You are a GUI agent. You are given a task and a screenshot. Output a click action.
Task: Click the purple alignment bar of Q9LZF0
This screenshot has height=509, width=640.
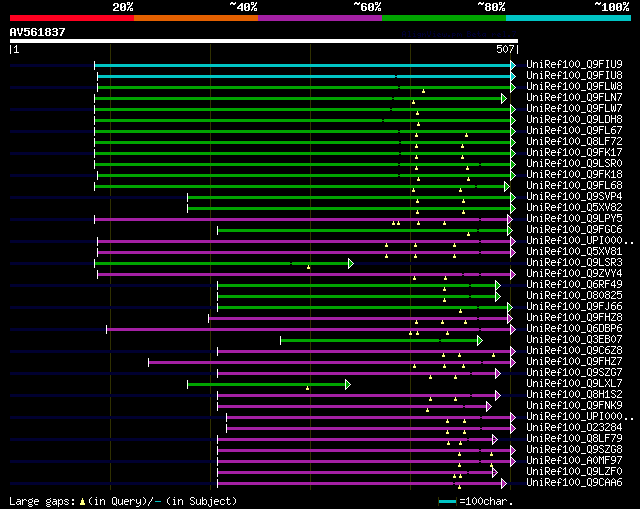click(355, 473)
